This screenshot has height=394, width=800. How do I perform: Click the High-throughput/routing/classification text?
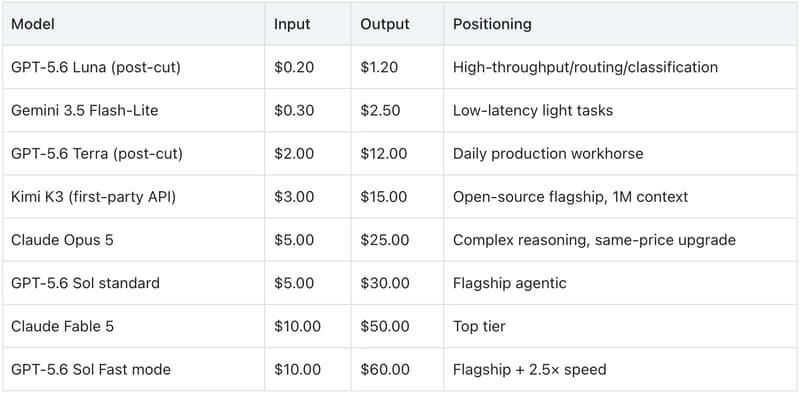[585, 67]
